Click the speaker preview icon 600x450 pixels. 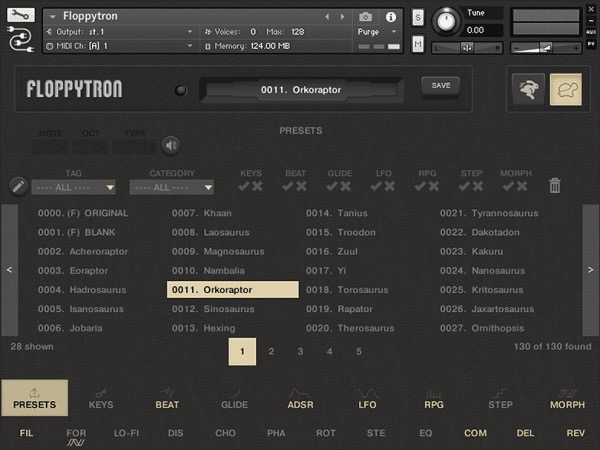click(x=171, y=145)
